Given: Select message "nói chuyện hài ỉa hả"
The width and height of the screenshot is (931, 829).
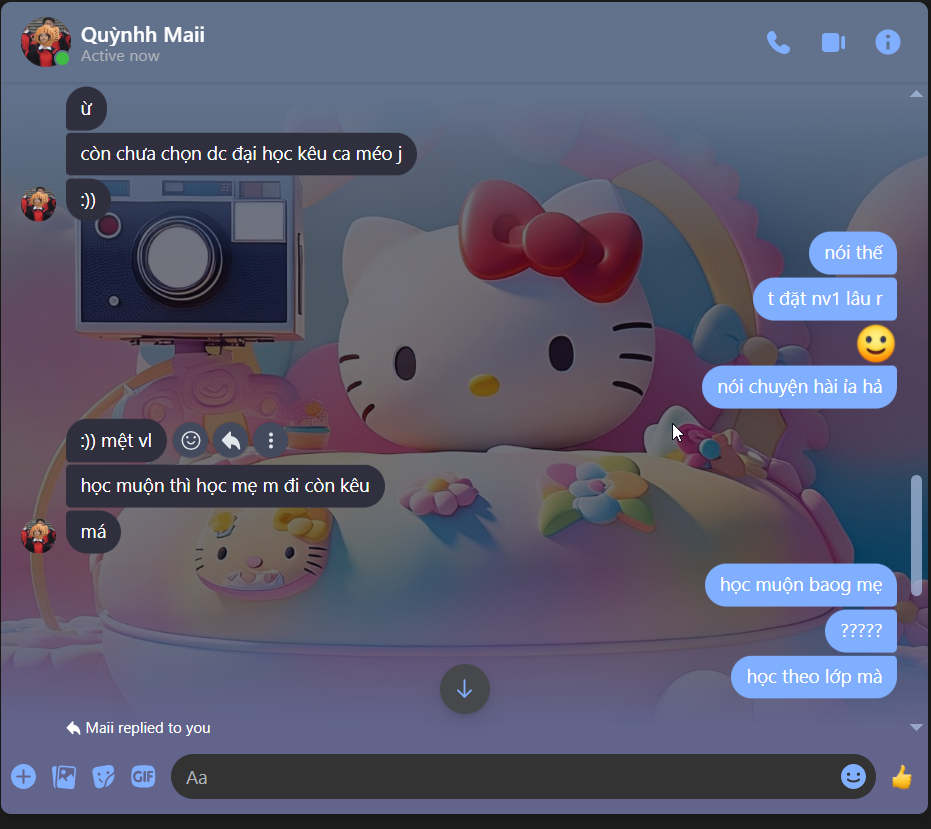Looking at the screenshot, I should 799,387.
